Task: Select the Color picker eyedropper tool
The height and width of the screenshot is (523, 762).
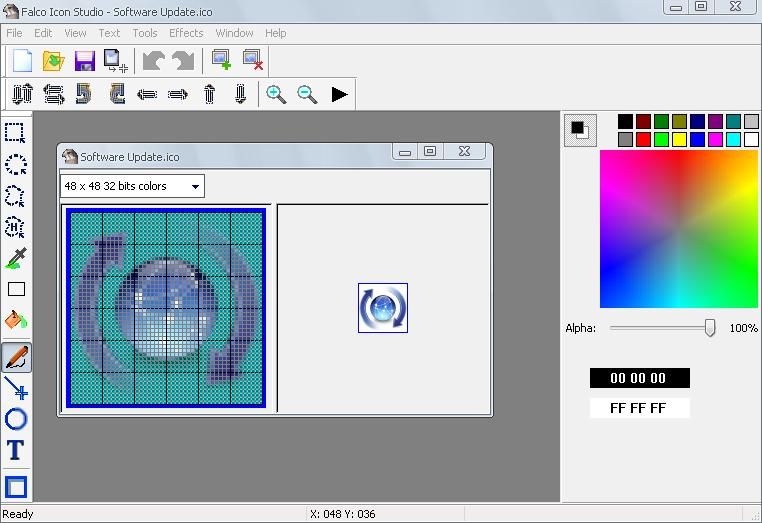Action: [16, 259]
